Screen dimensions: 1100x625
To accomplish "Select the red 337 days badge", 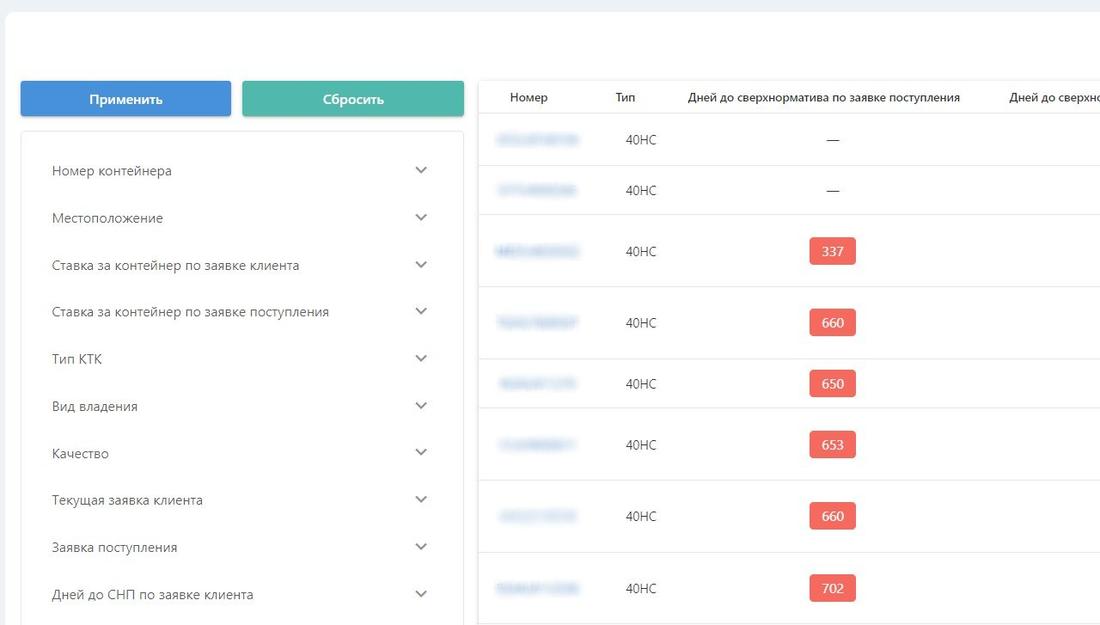I will [833, 251].
